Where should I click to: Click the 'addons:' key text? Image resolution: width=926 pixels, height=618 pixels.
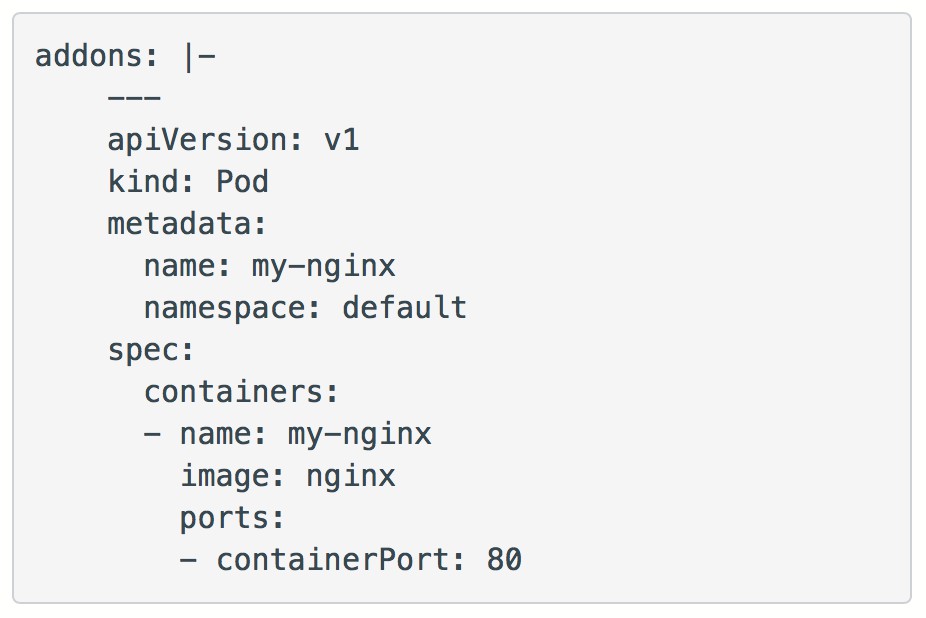point(97,56)
